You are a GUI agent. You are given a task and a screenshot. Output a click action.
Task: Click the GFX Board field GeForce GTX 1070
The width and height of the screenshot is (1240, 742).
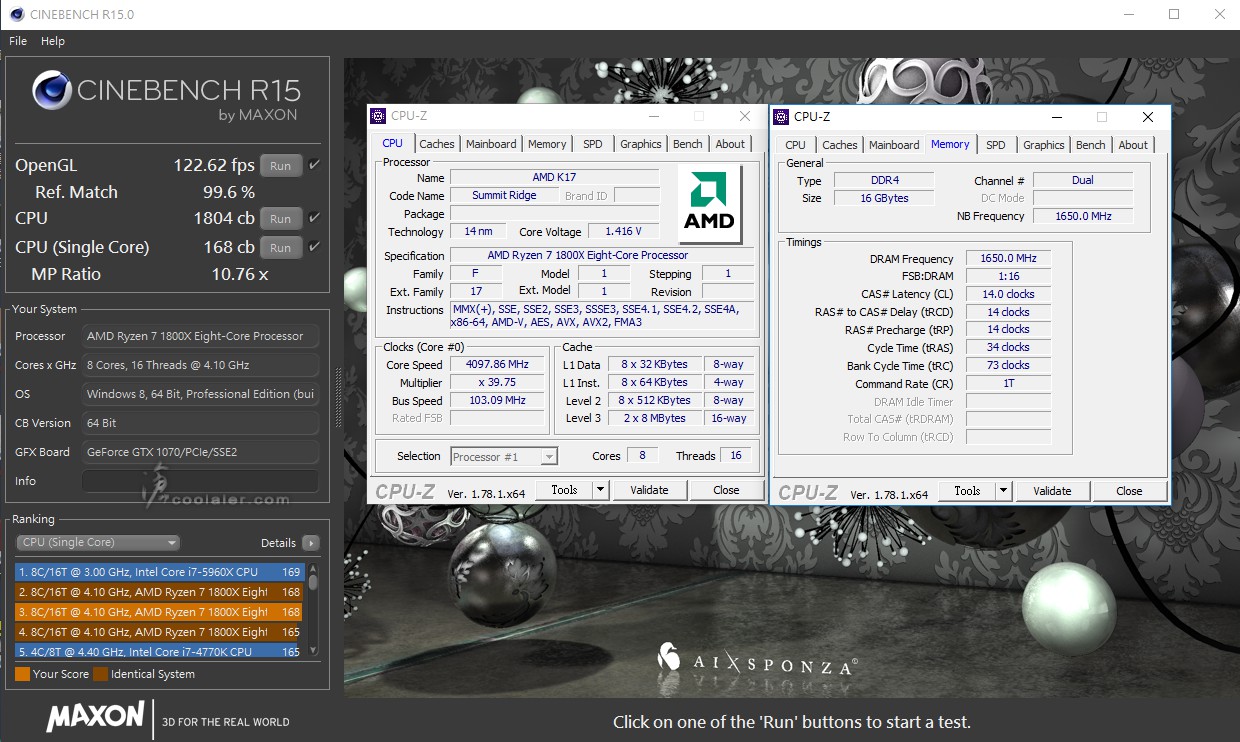pyautogui.click(x=201, y=452)
